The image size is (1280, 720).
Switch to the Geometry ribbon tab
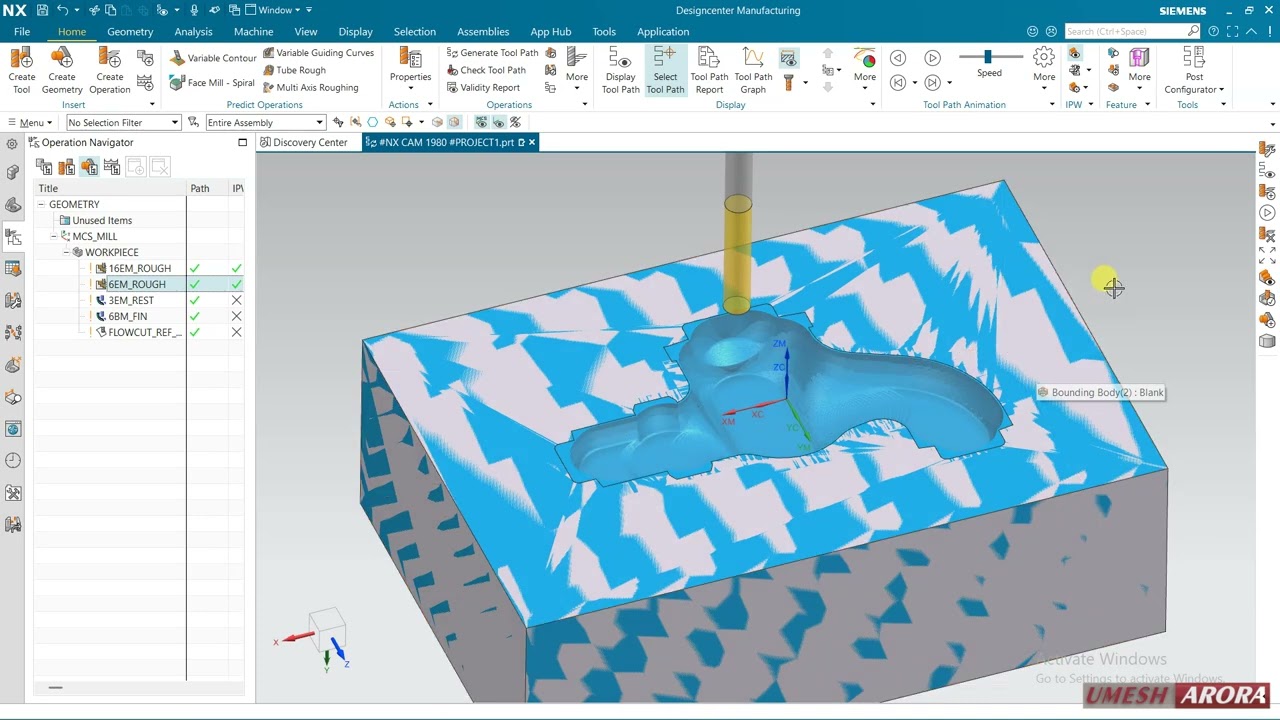[130, 31]
